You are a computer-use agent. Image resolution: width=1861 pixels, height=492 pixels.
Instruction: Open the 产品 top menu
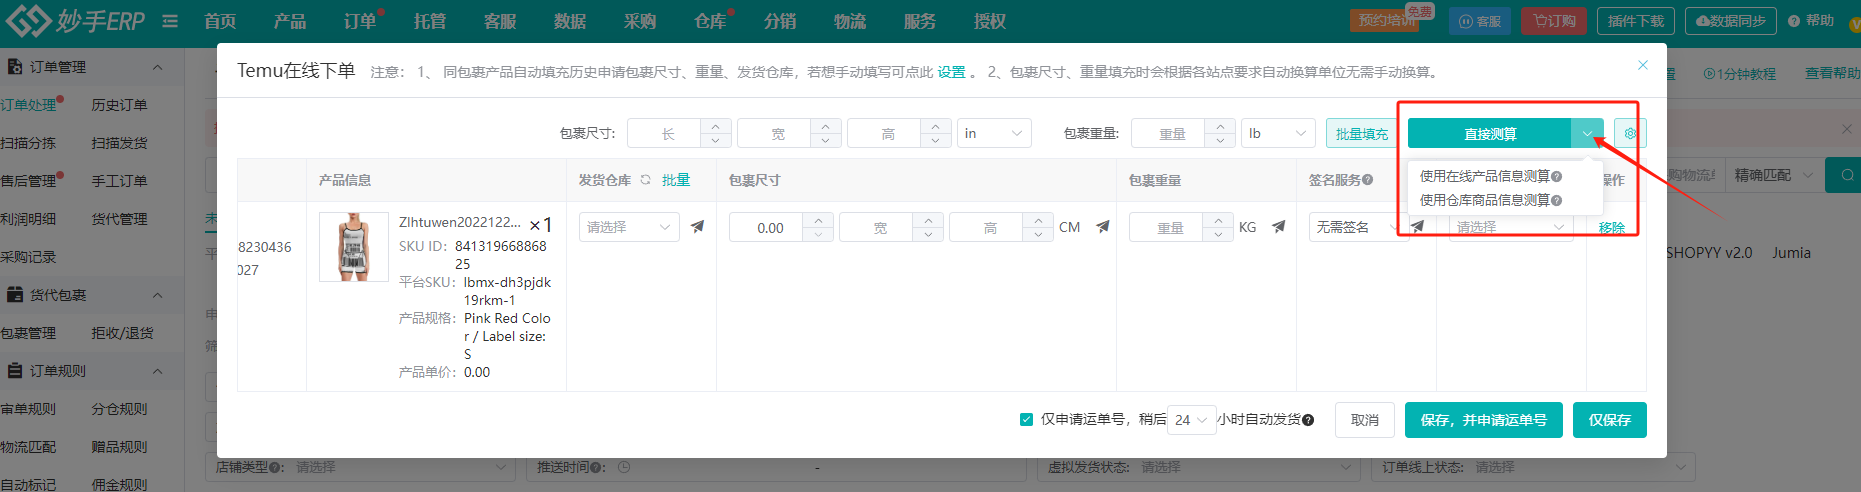pyautogui.click(x=290, y=21)
